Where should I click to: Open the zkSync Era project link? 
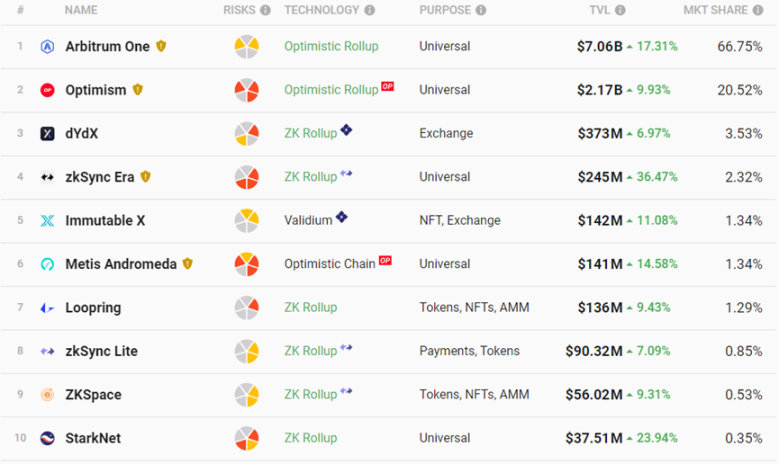click(x=100, y=177)
